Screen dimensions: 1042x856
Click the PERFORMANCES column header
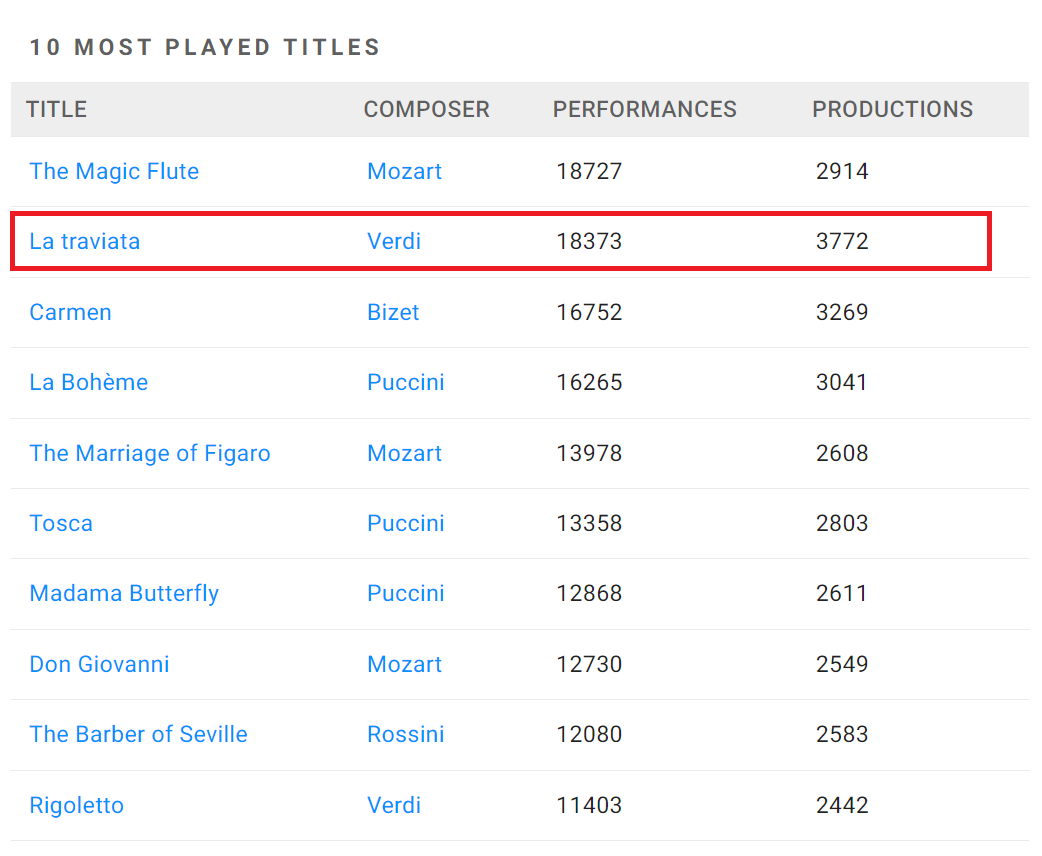(x=645, y=109)
